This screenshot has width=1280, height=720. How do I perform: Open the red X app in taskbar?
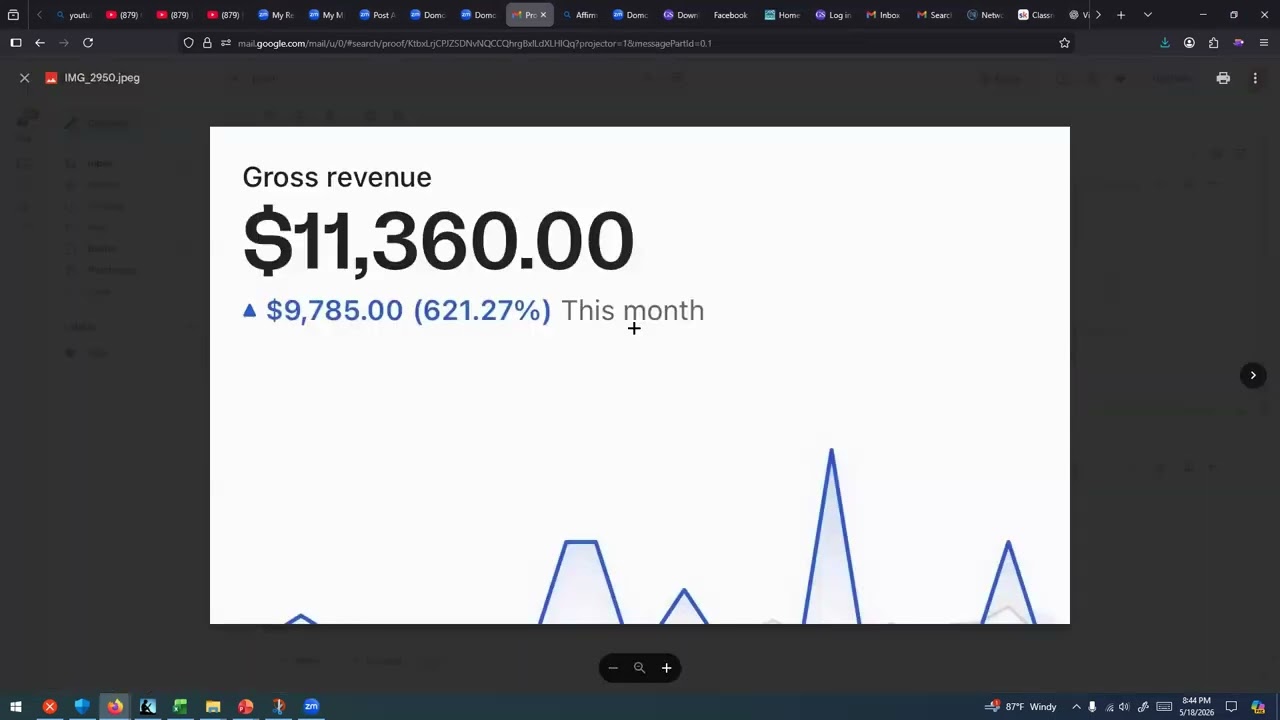(x=49, y=707)
